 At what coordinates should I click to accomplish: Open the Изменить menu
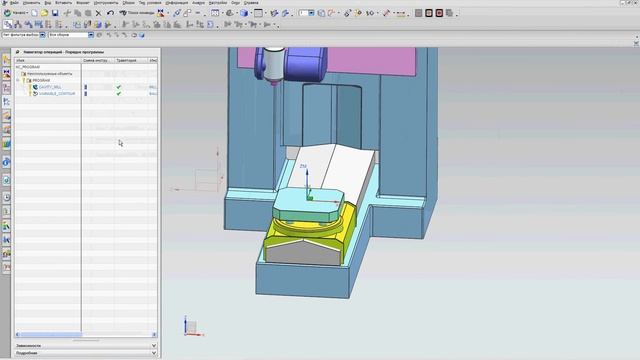[31, 3]
